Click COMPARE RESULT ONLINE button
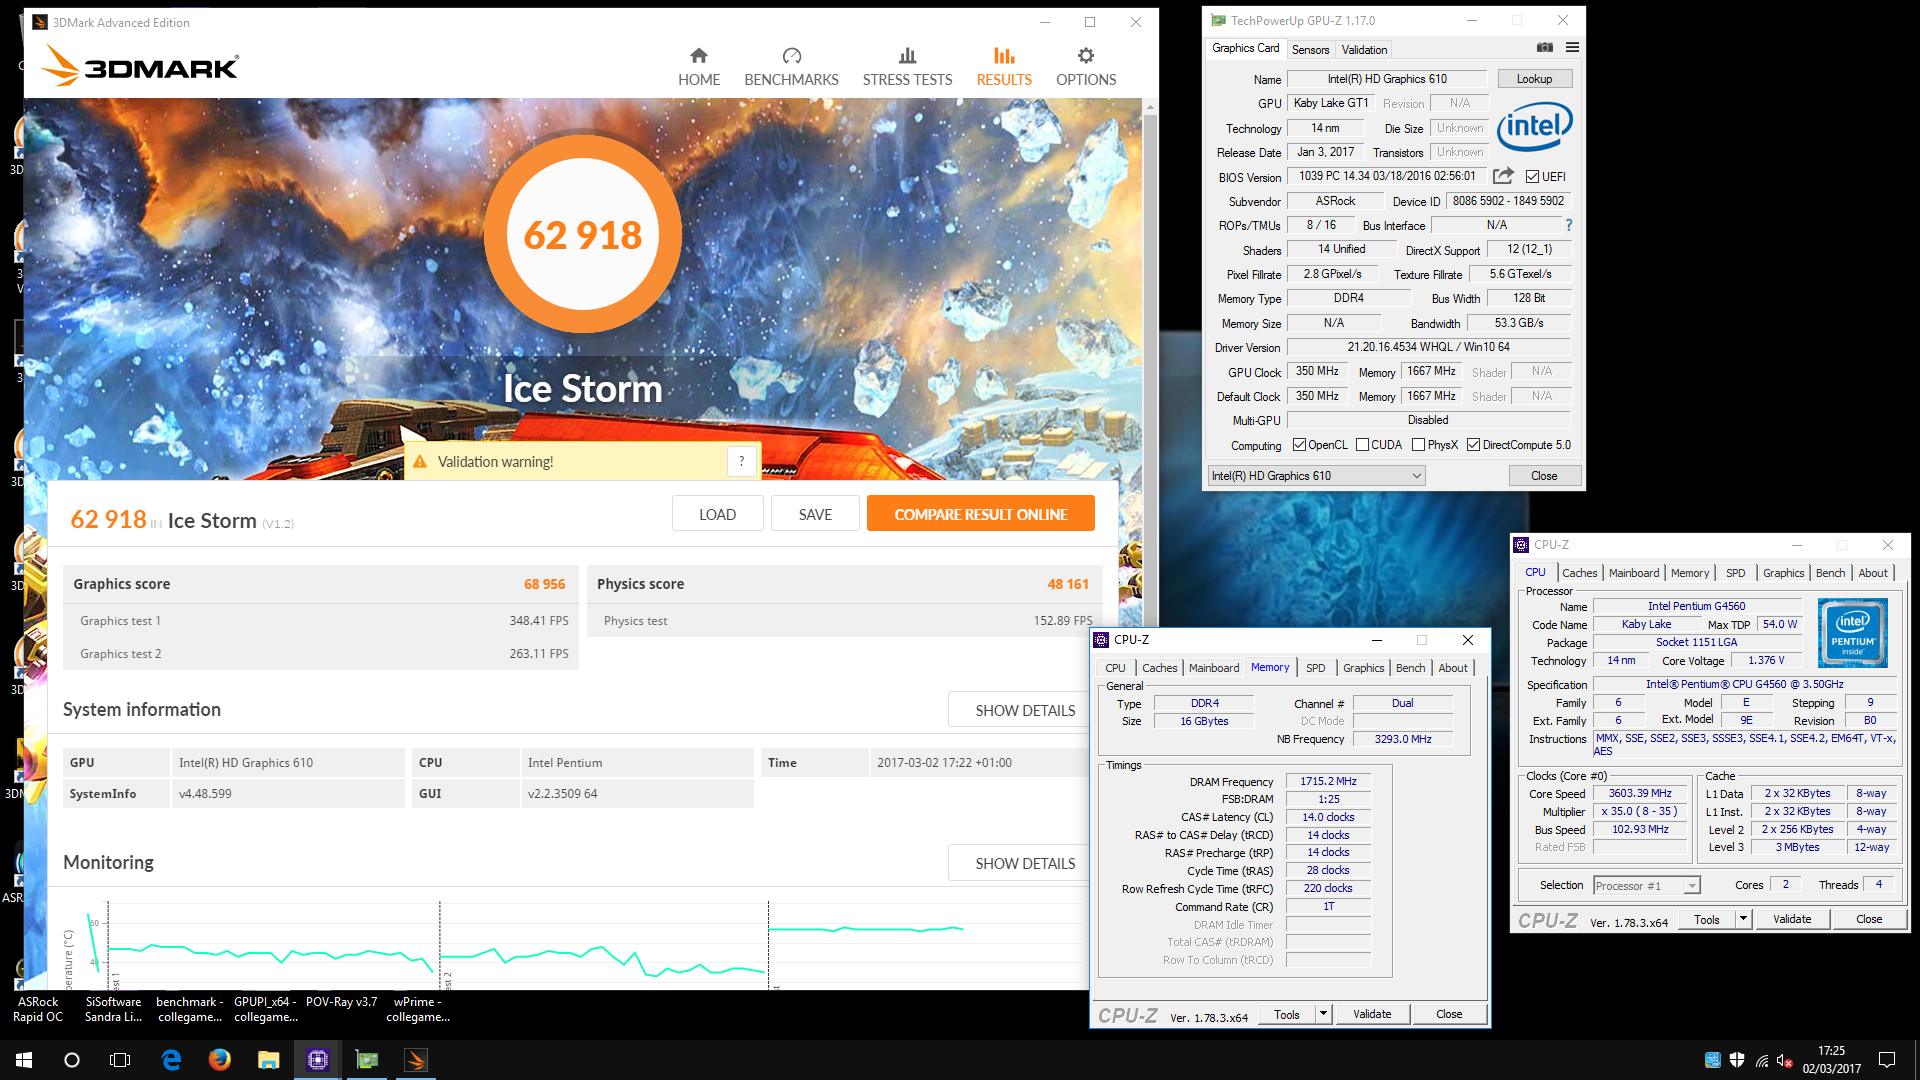 pyautogui.click(x=980, y=514)
